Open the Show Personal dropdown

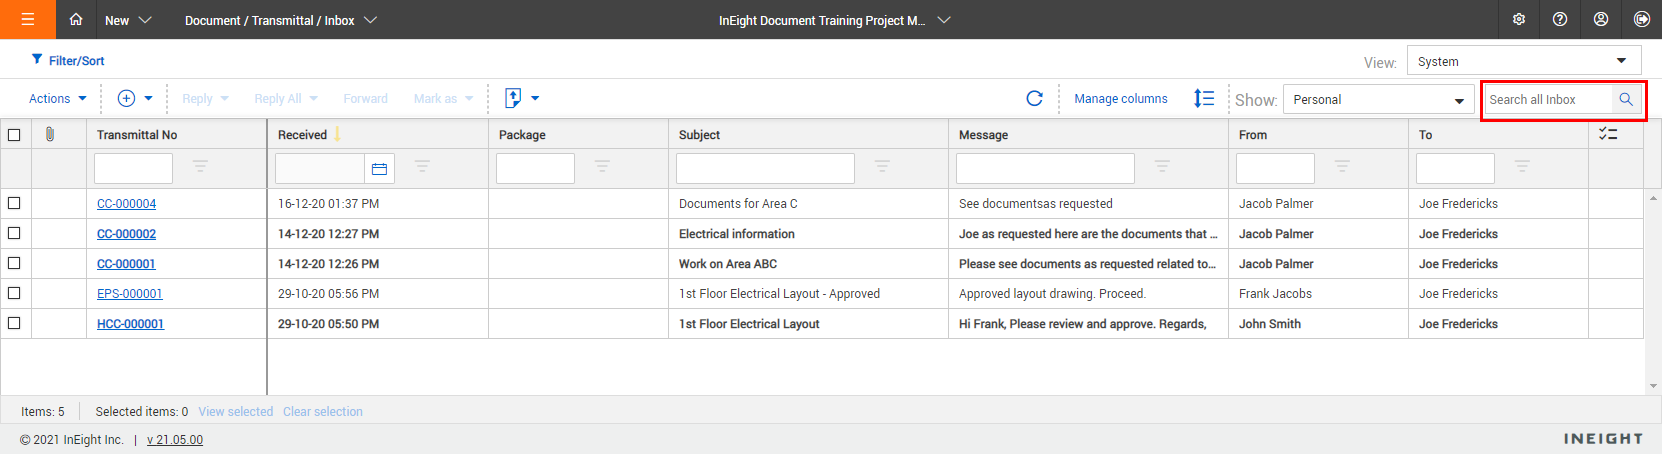click(x=1378, y=99)
